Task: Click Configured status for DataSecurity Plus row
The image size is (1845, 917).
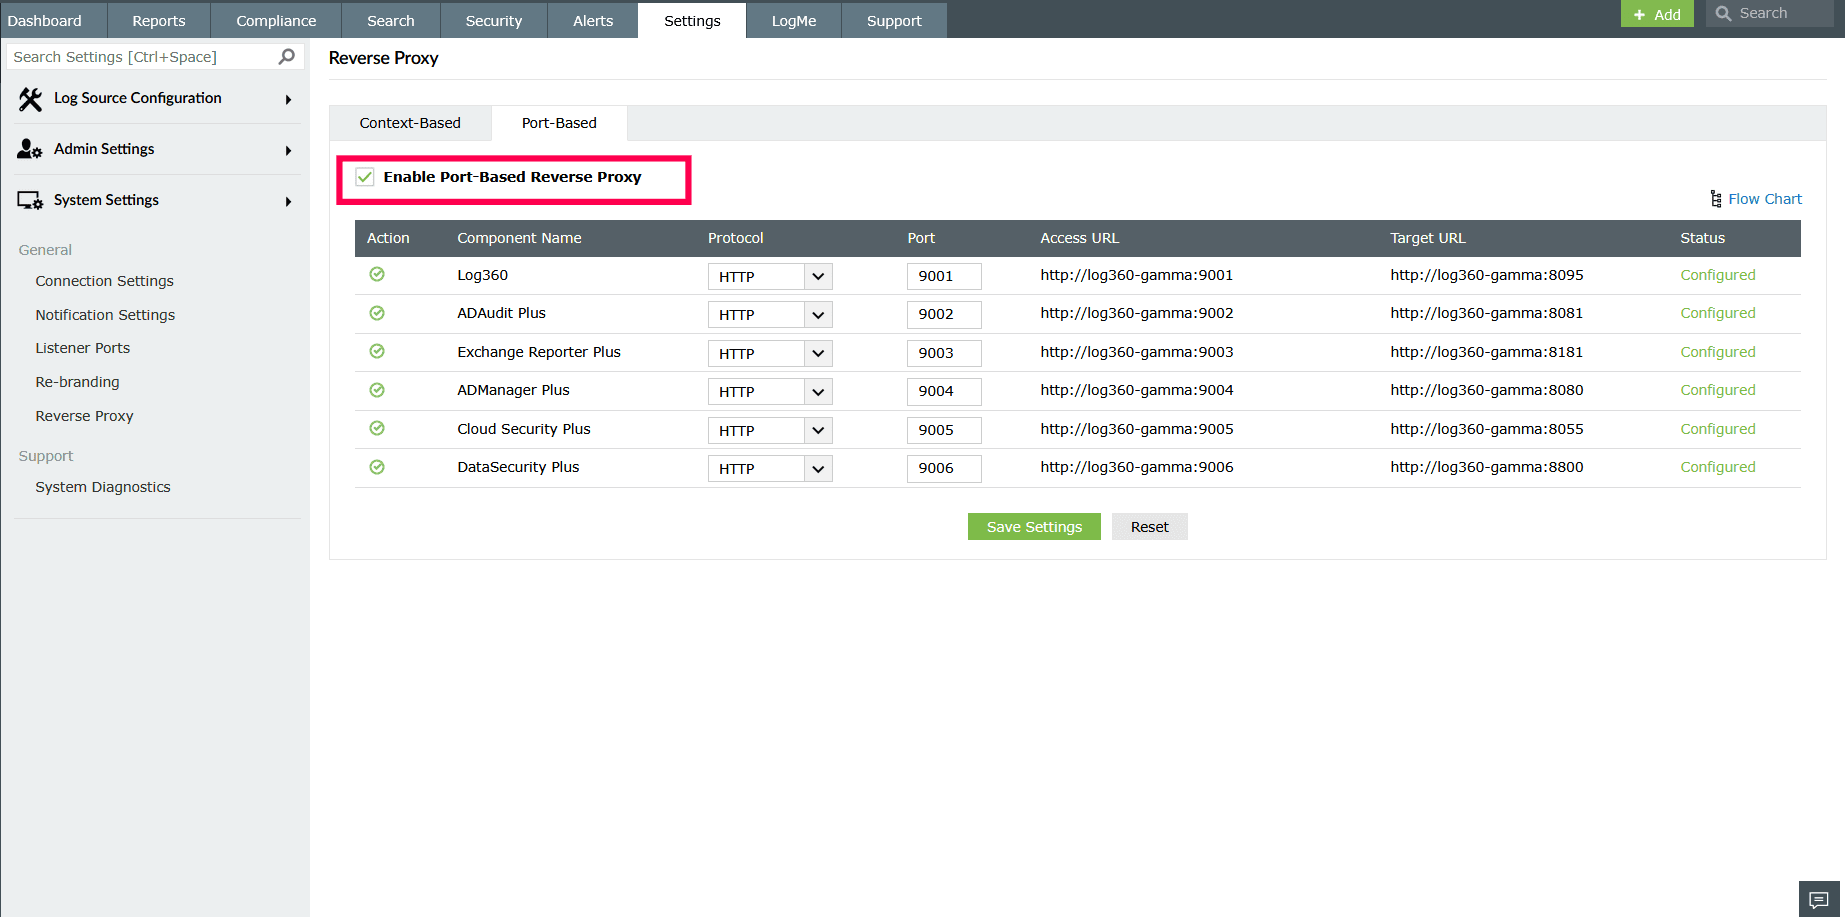Action: pos(1718,467)
